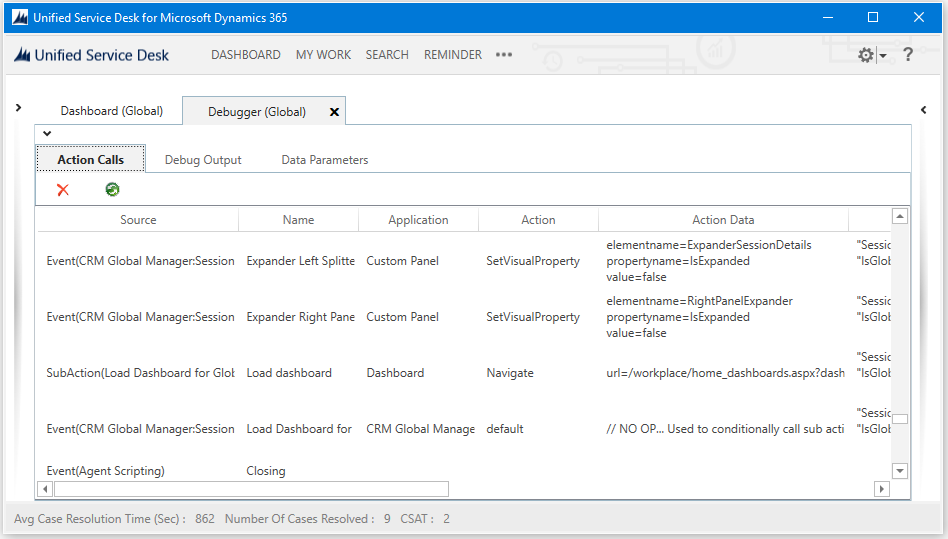Screen dimensions: 948x539
Task: Click the horizontal scrollbar thumb
Action: click(x=252, y=489)
